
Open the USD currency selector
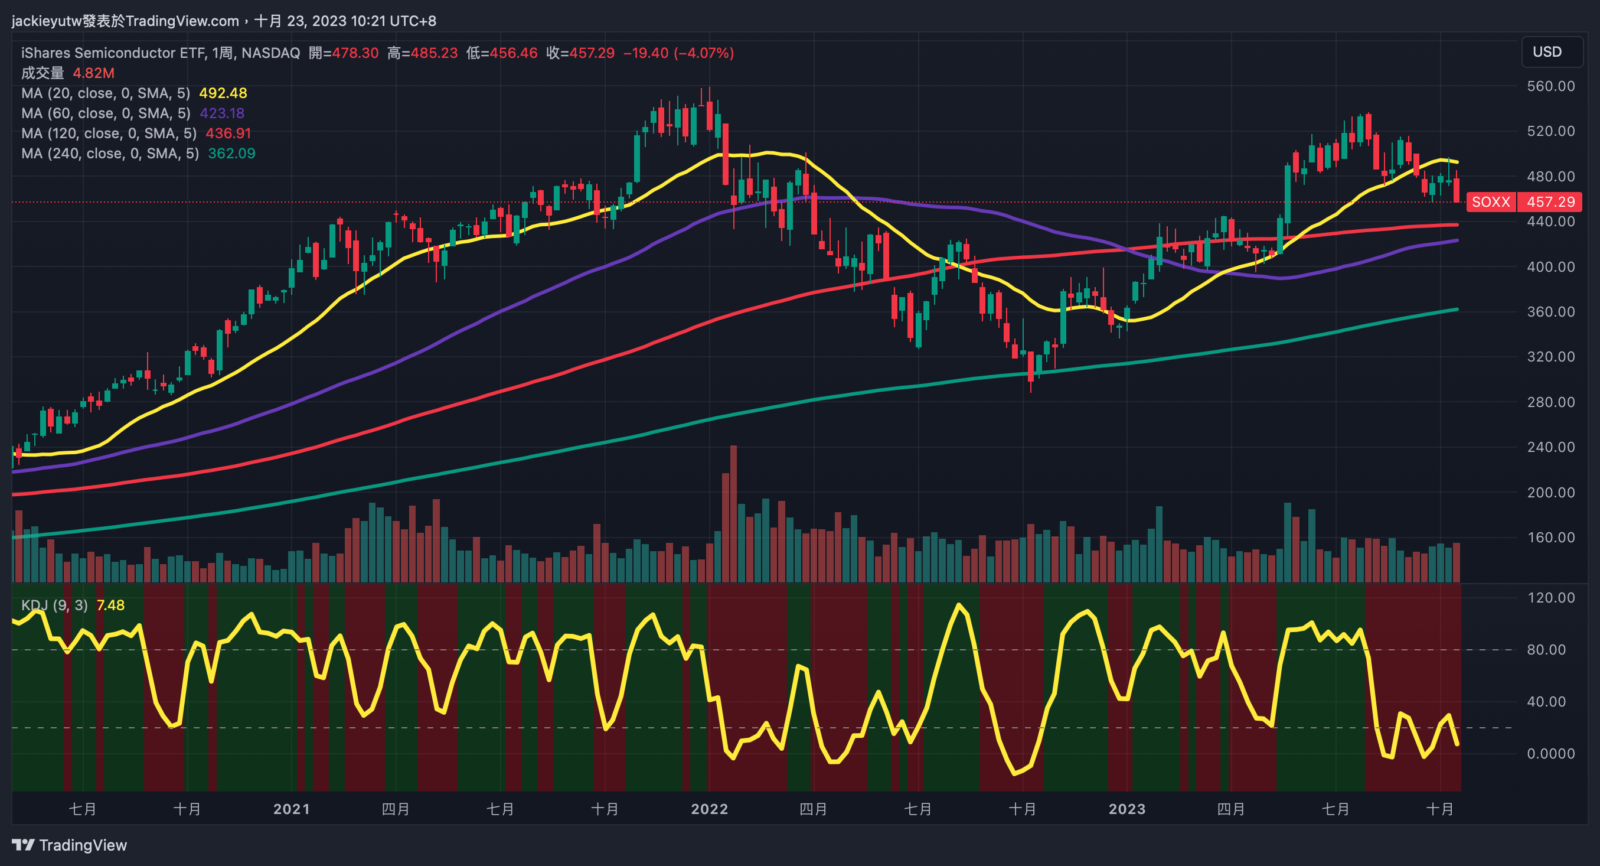(1547, 52)
